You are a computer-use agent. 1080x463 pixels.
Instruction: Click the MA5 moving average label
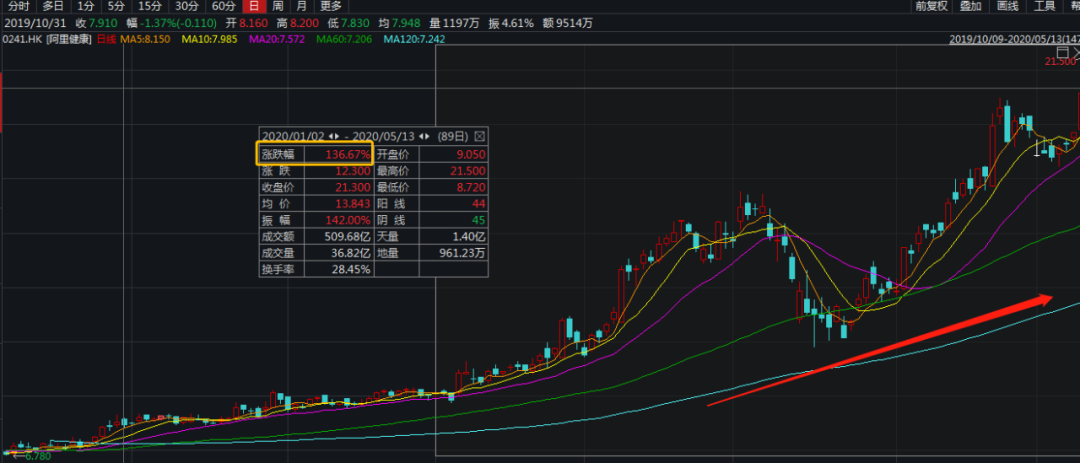146,39
